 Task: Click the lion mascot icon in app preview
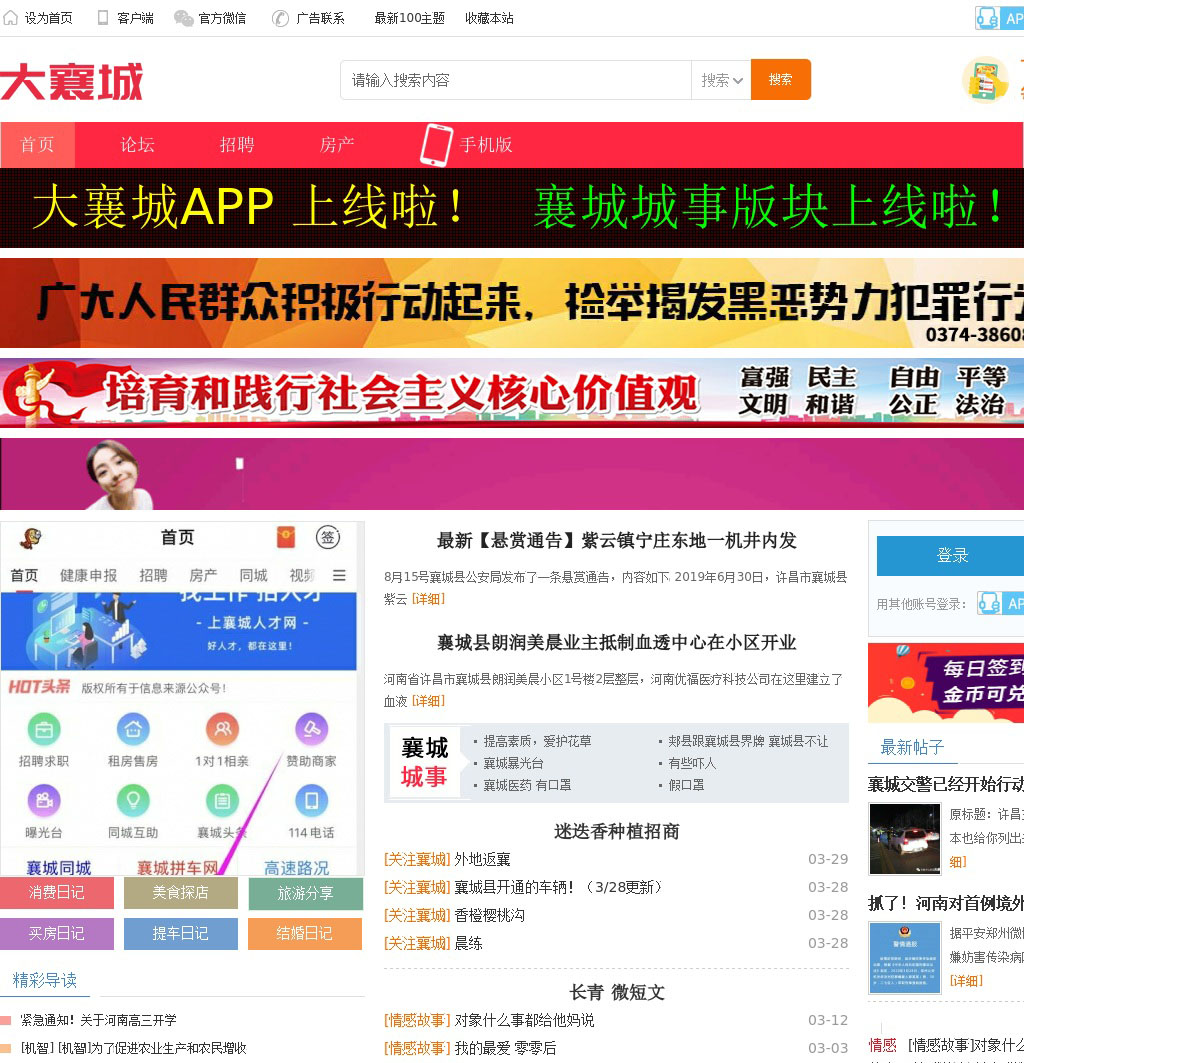coord(31,539)
